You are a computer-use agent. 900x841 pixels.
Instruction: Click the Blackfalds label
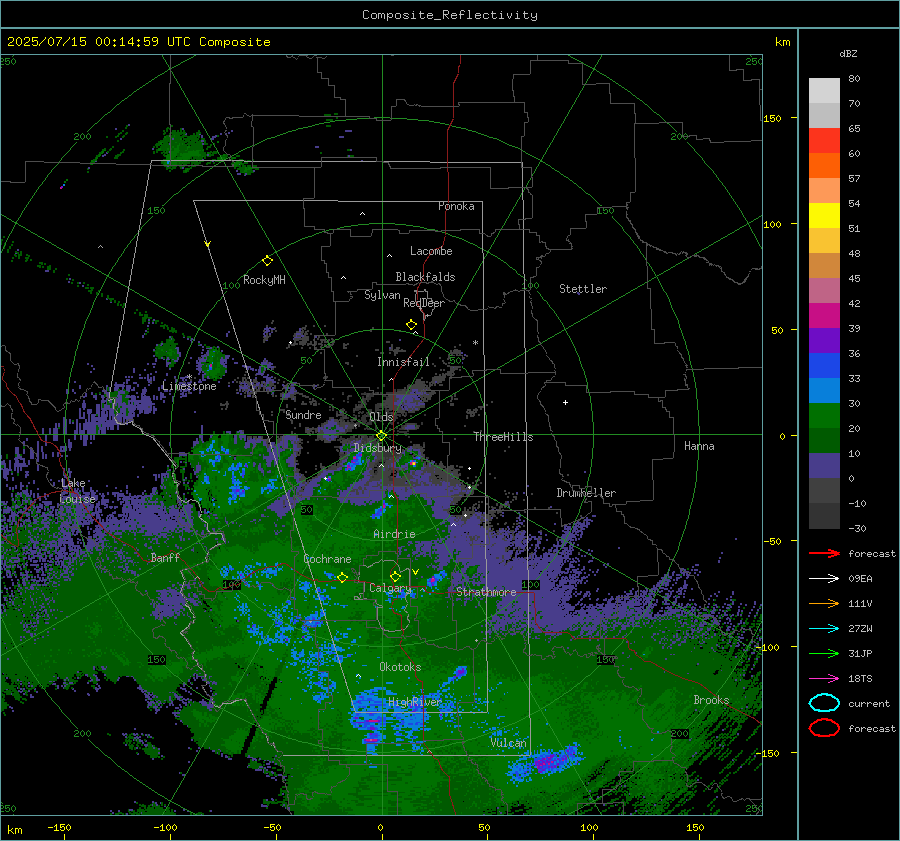(425, 277)
